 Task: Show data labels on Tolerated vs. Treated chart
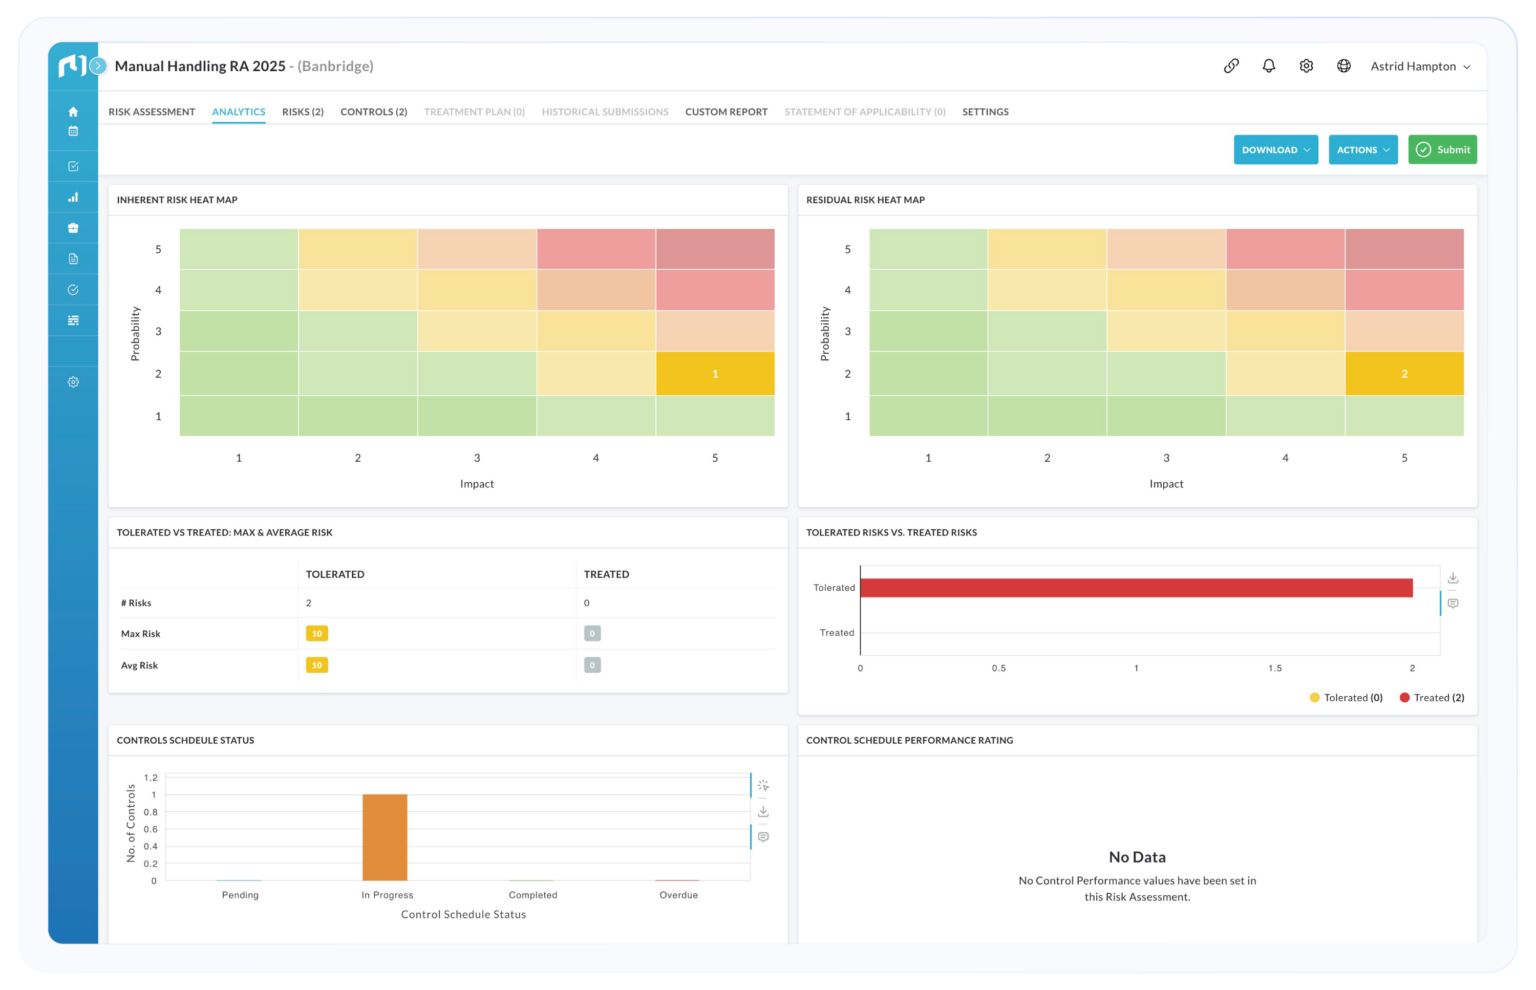[1453, 604]
